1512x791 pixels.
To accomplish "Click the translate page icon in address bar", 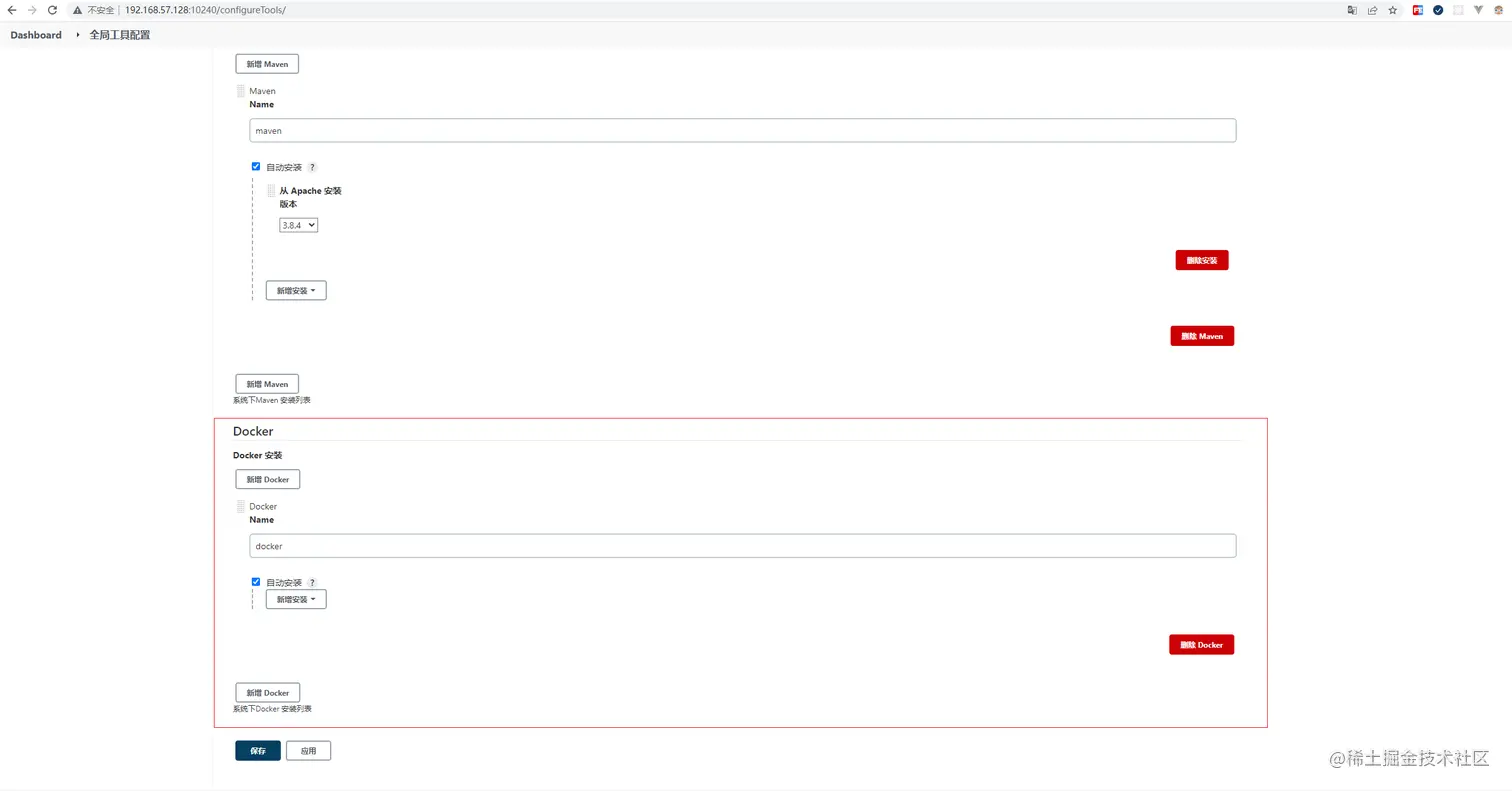I will 1352,10.
